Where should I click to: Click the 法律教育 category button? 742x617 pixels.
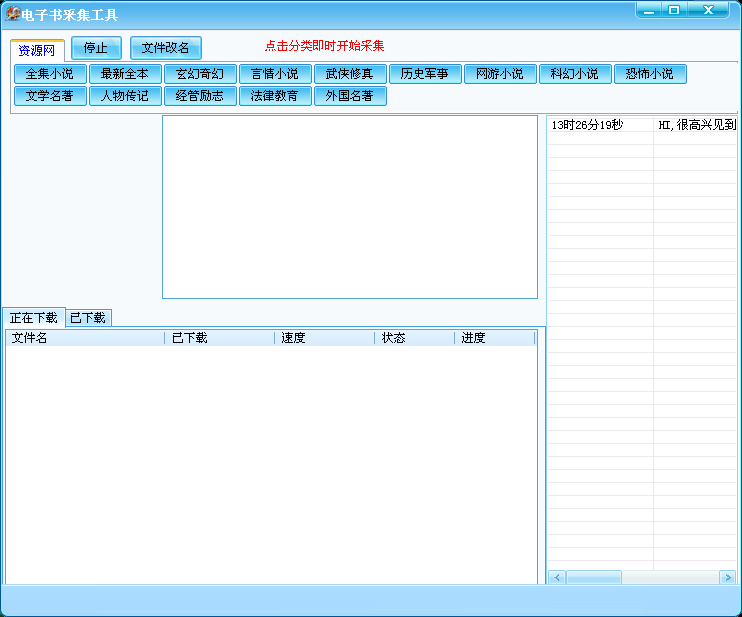[x=275, y=96]
